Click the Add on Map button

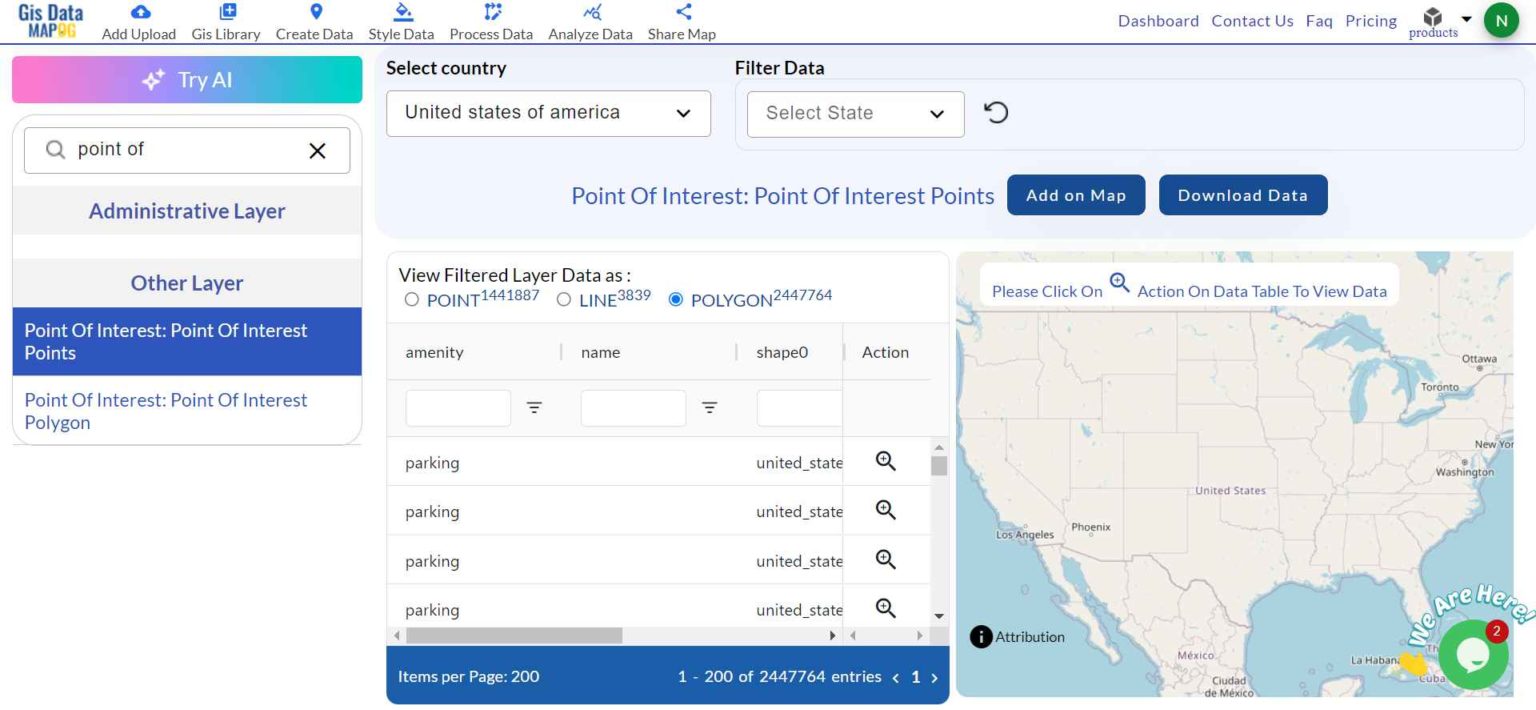(x=1075, y=195)
